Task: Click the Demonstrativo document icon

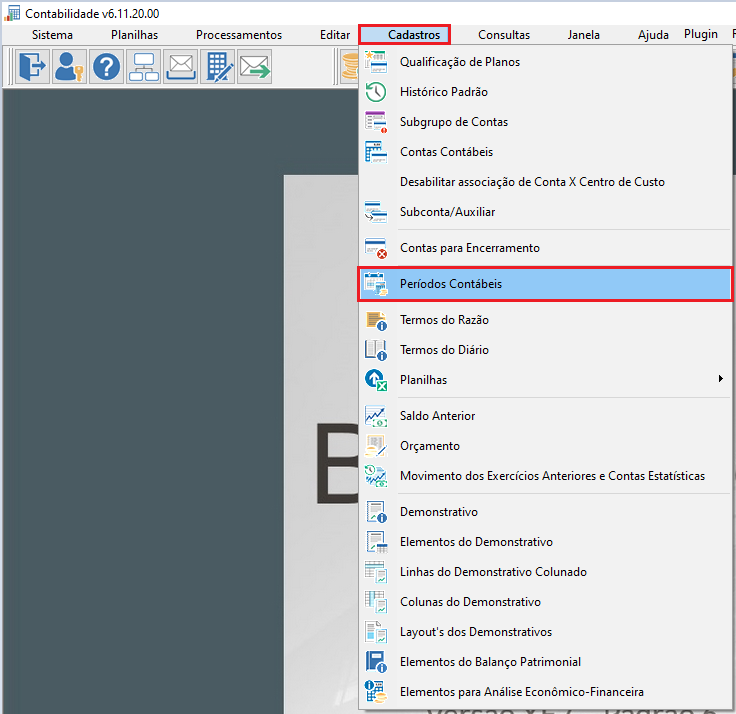Action: coord(376,512)
